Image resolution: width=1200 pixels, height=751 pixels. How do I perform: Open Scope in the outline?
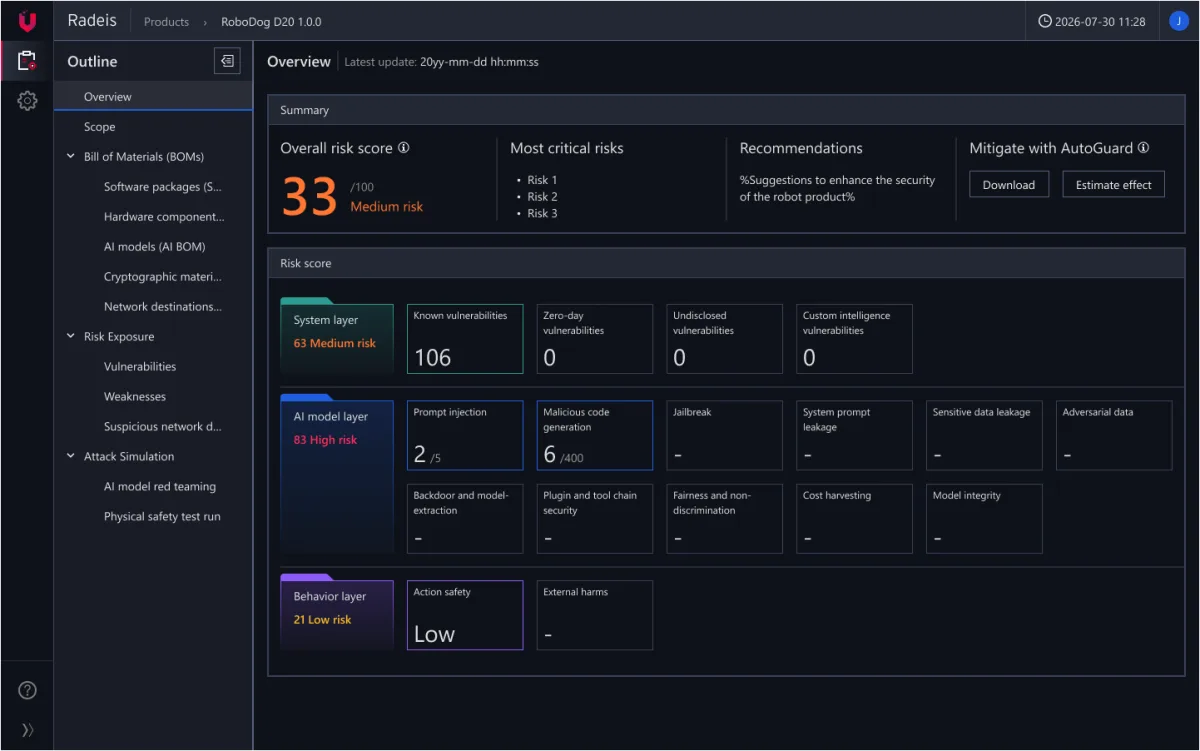click(153, 127)
